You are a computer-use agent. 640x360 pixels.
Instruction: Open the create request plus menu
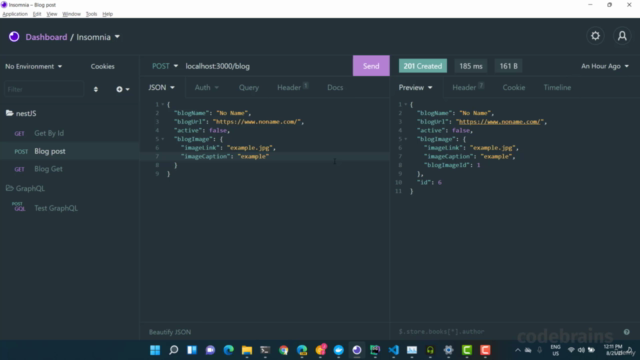click(x=122, y=89)
